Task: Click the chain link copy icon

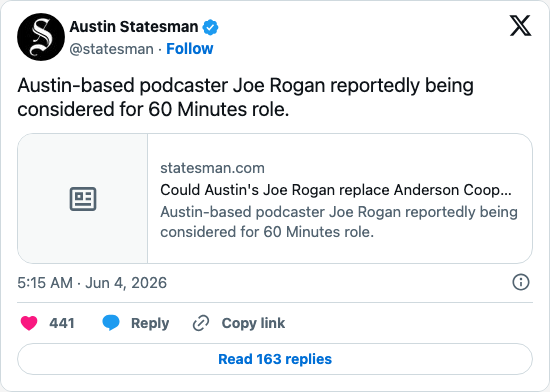Action: coord(201,323)
